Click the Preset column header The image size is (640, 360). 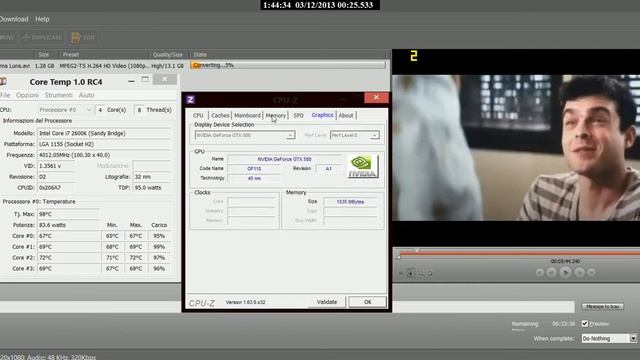pyautogui.click(x=71, y=55)
